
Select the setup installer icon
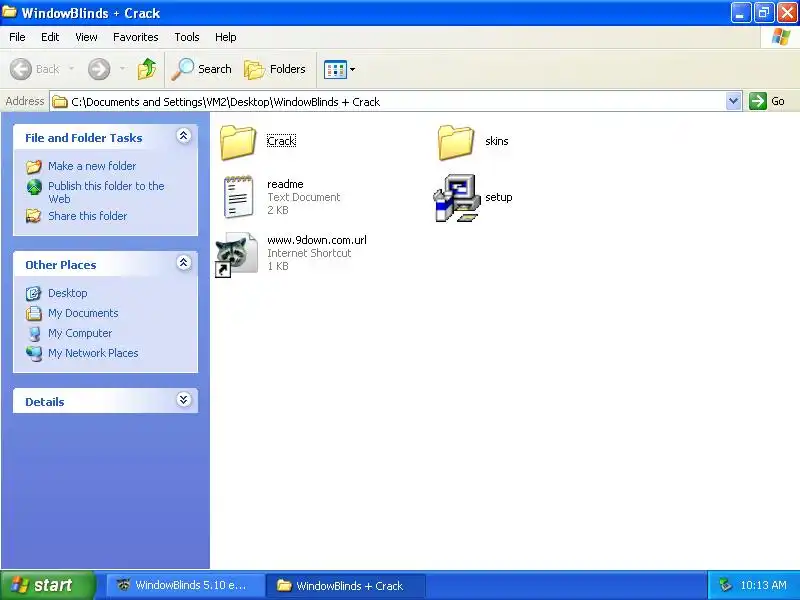(x=457, y=198)
